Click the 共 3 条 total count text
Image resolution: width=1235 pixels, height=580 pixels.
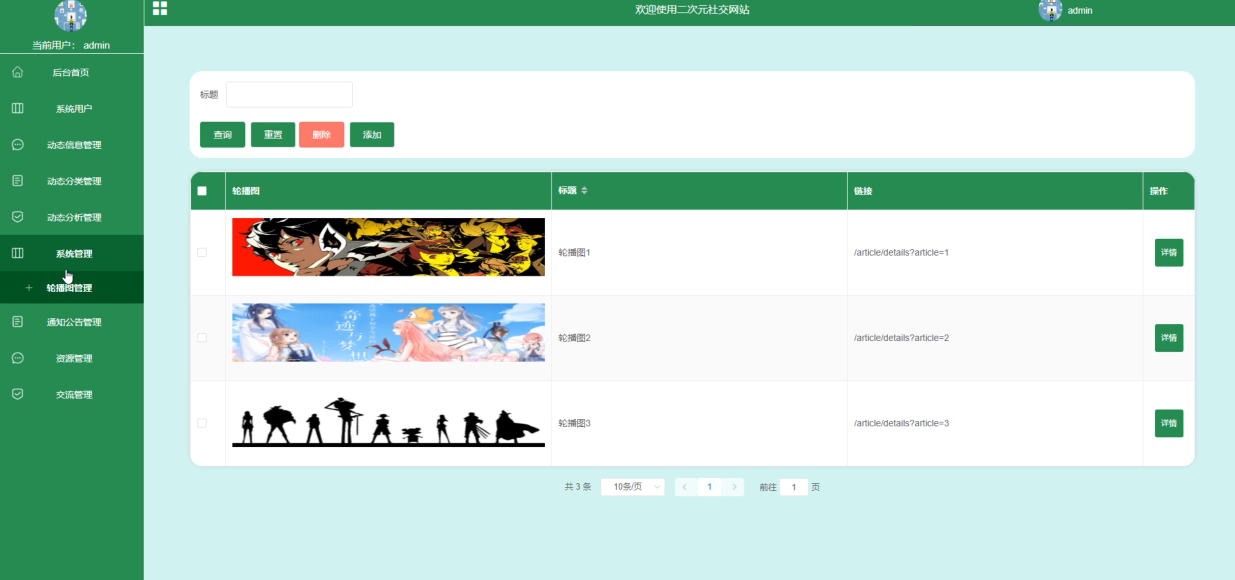coord(578,487)
